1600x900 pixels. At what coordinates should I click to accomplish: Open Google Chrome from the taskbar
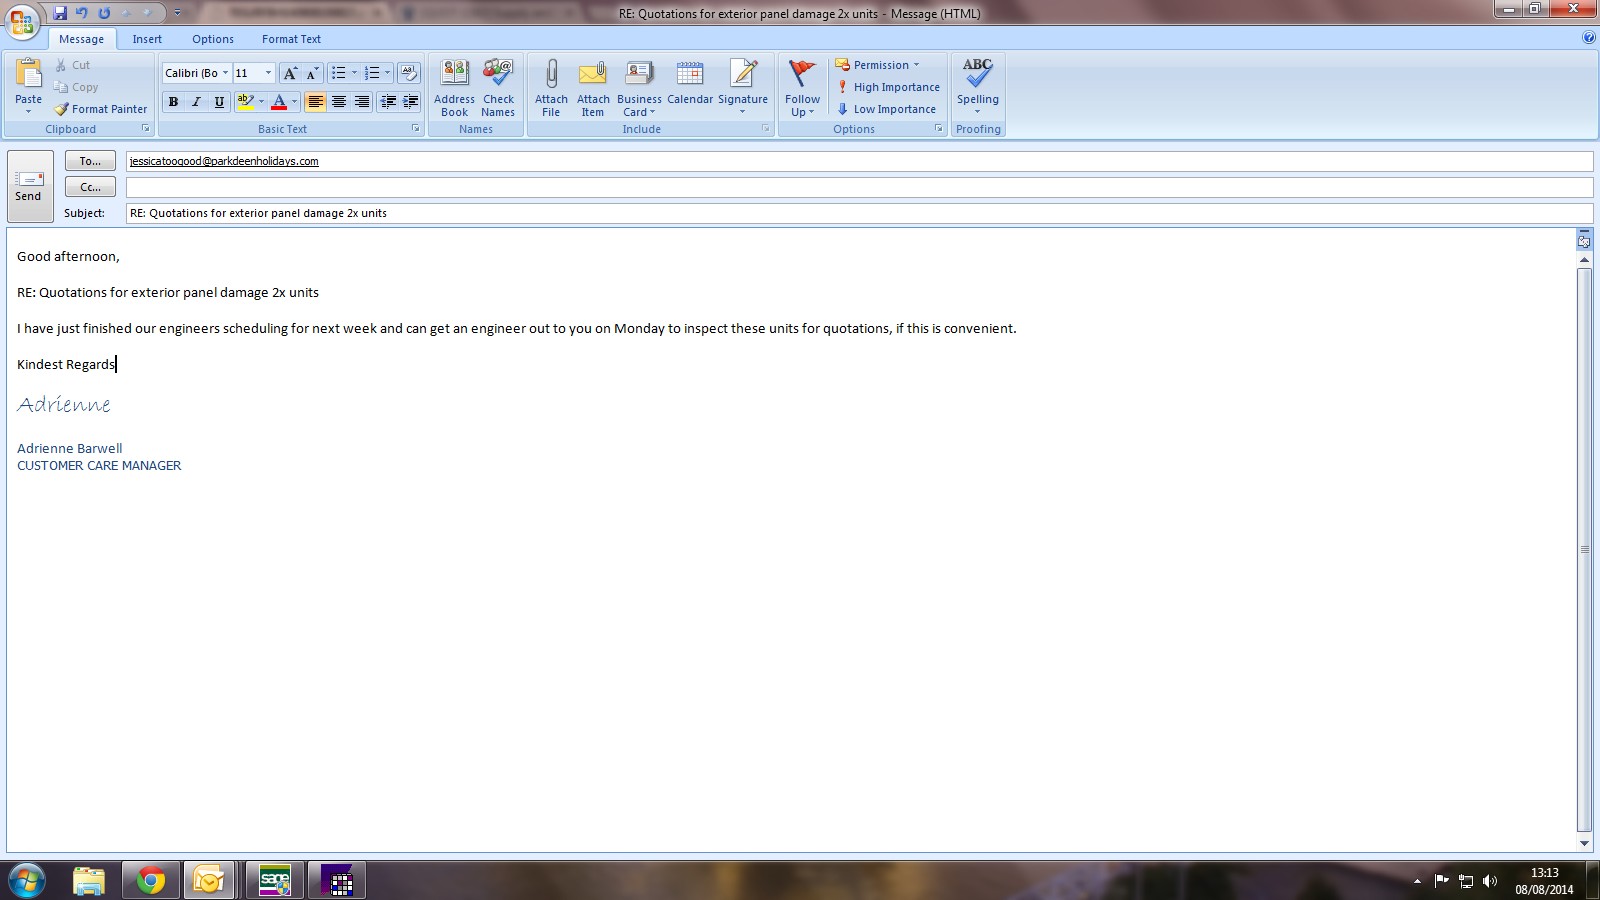pos(151,880)
